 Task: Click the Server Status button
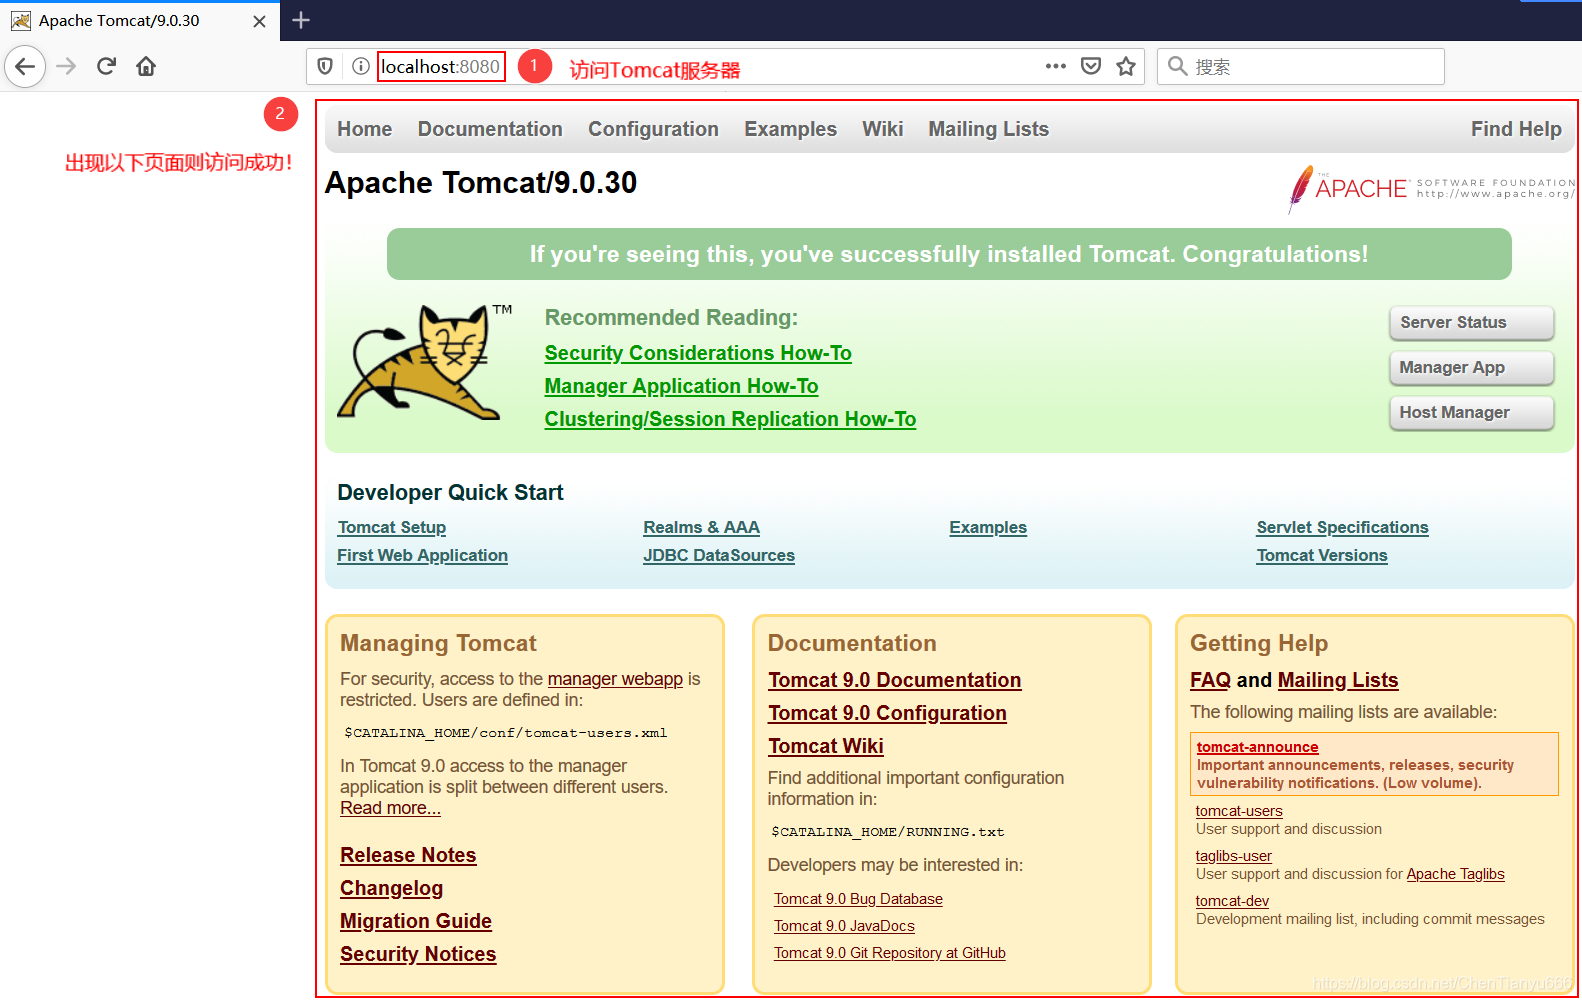point(1471,323)
